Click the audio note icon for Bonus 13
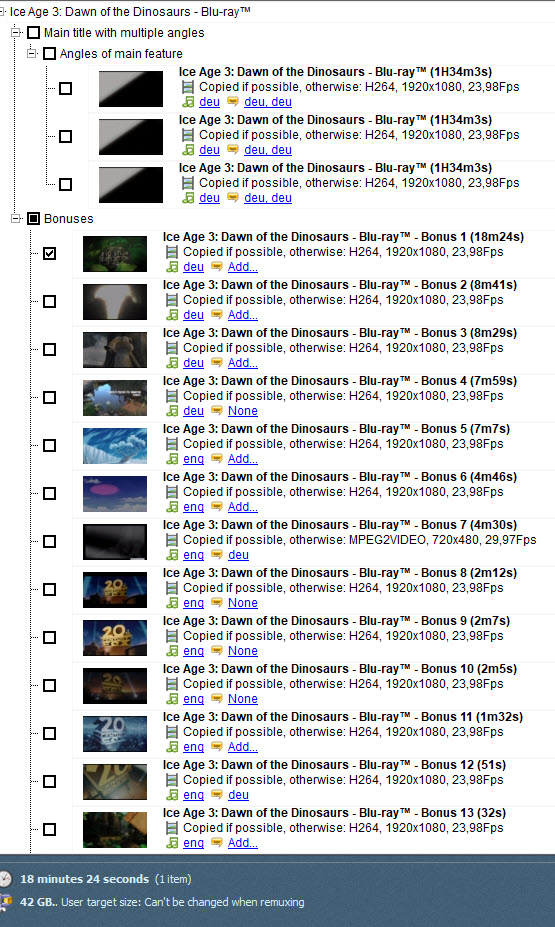555x927 pixels. click(171, 842)
